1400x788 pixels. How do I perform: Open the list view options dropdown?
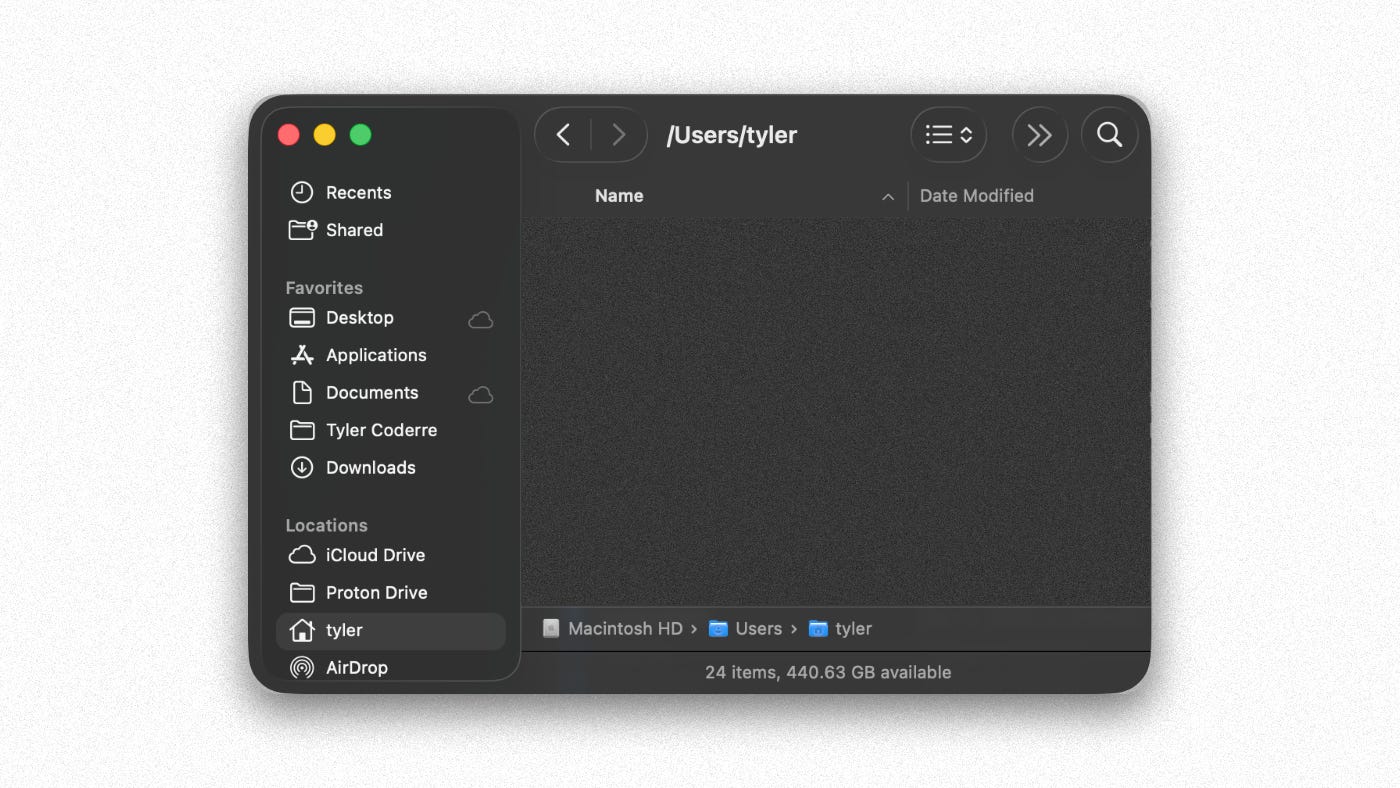tap(948, 135)
